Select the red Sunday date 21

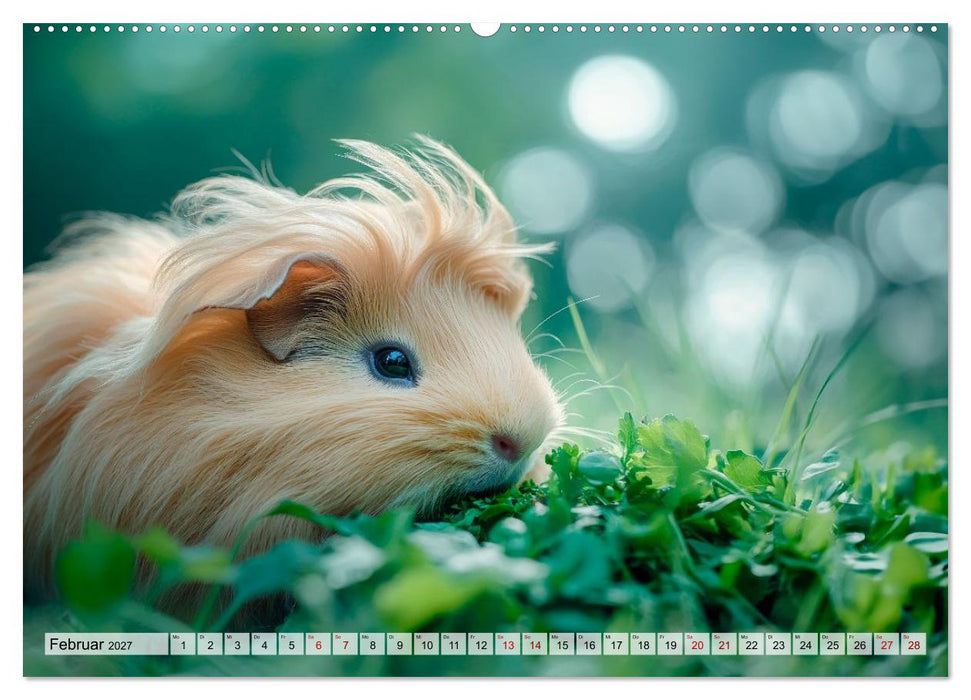click(x=725, y=644)
